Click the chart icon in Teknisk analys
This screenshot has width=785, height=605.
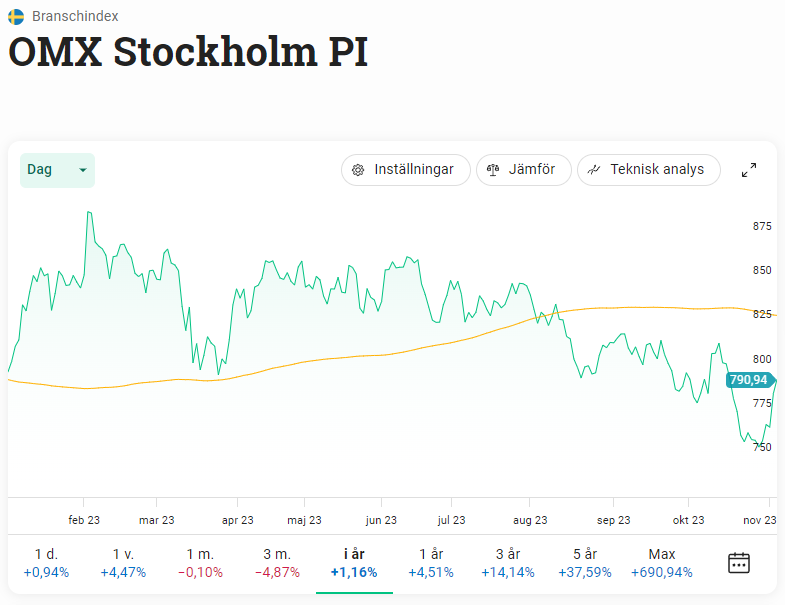click(x=594, y=170)
